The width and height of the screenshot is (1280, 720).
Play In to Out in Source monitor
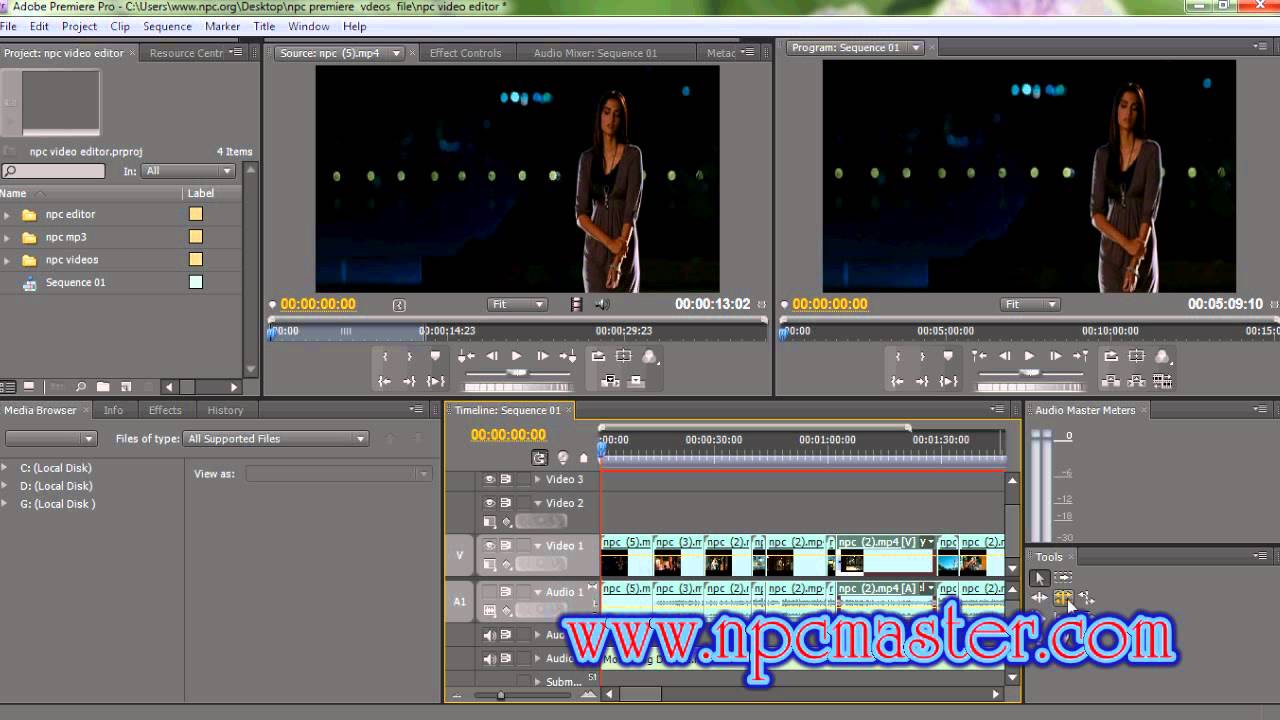436,381
